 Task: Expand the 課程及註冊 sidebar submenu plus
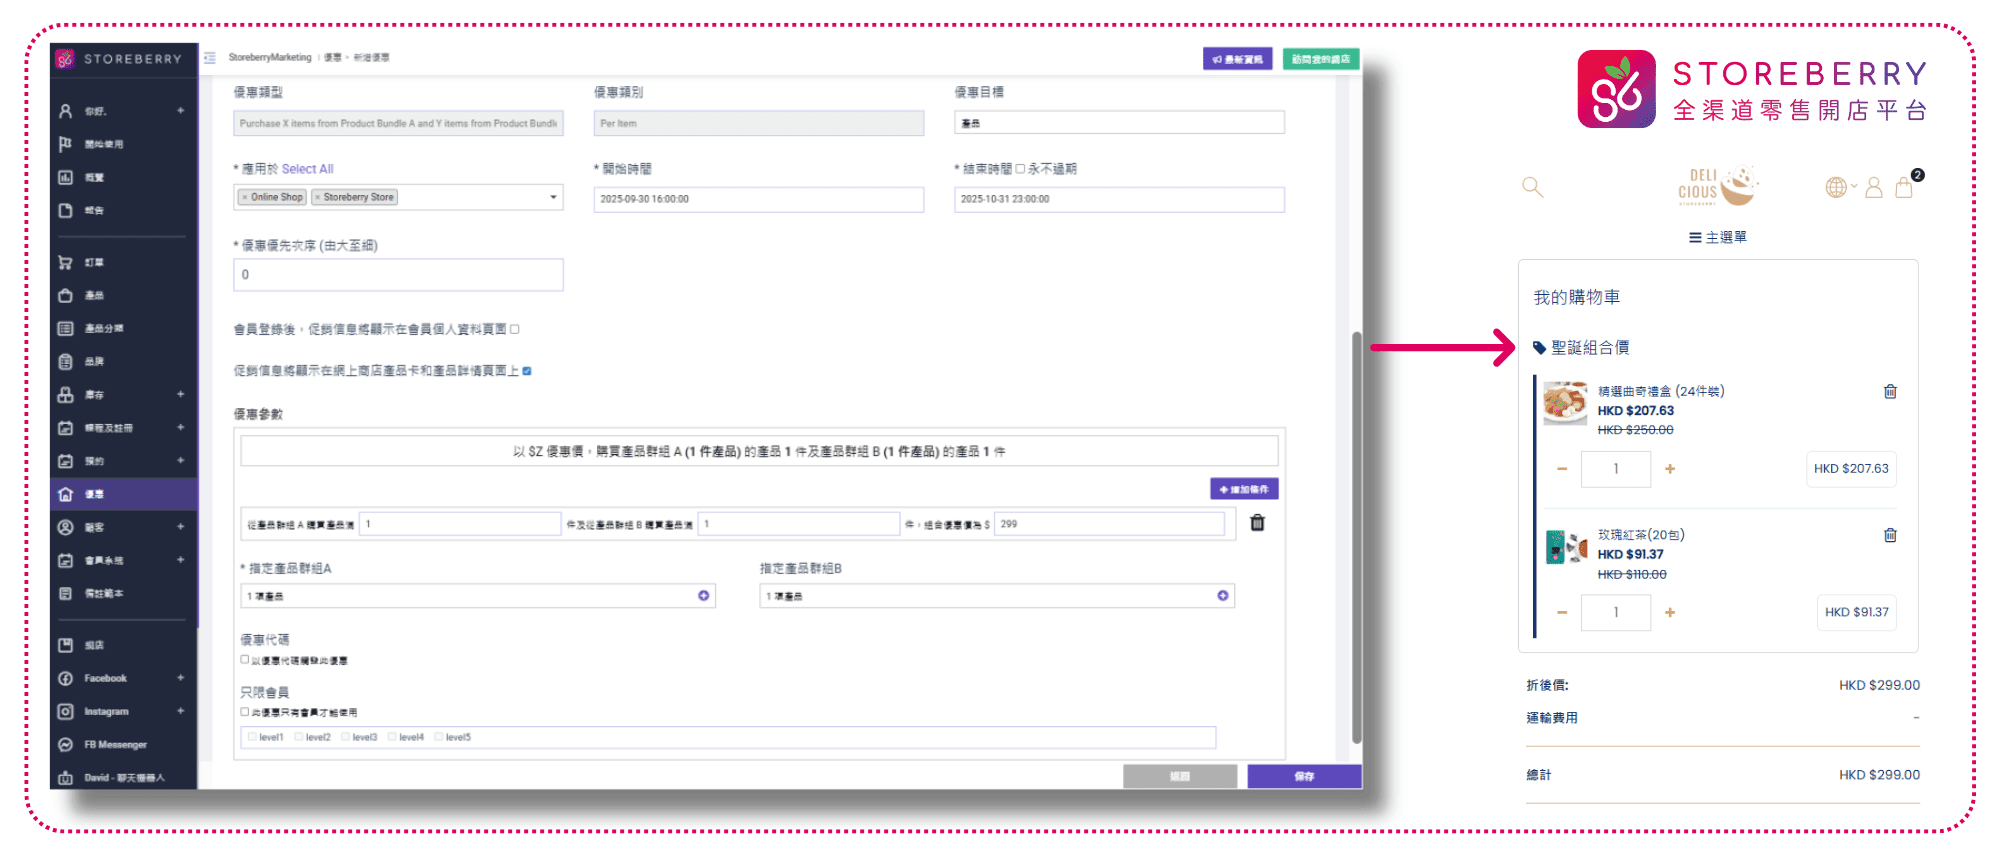[x=181, y=427]
